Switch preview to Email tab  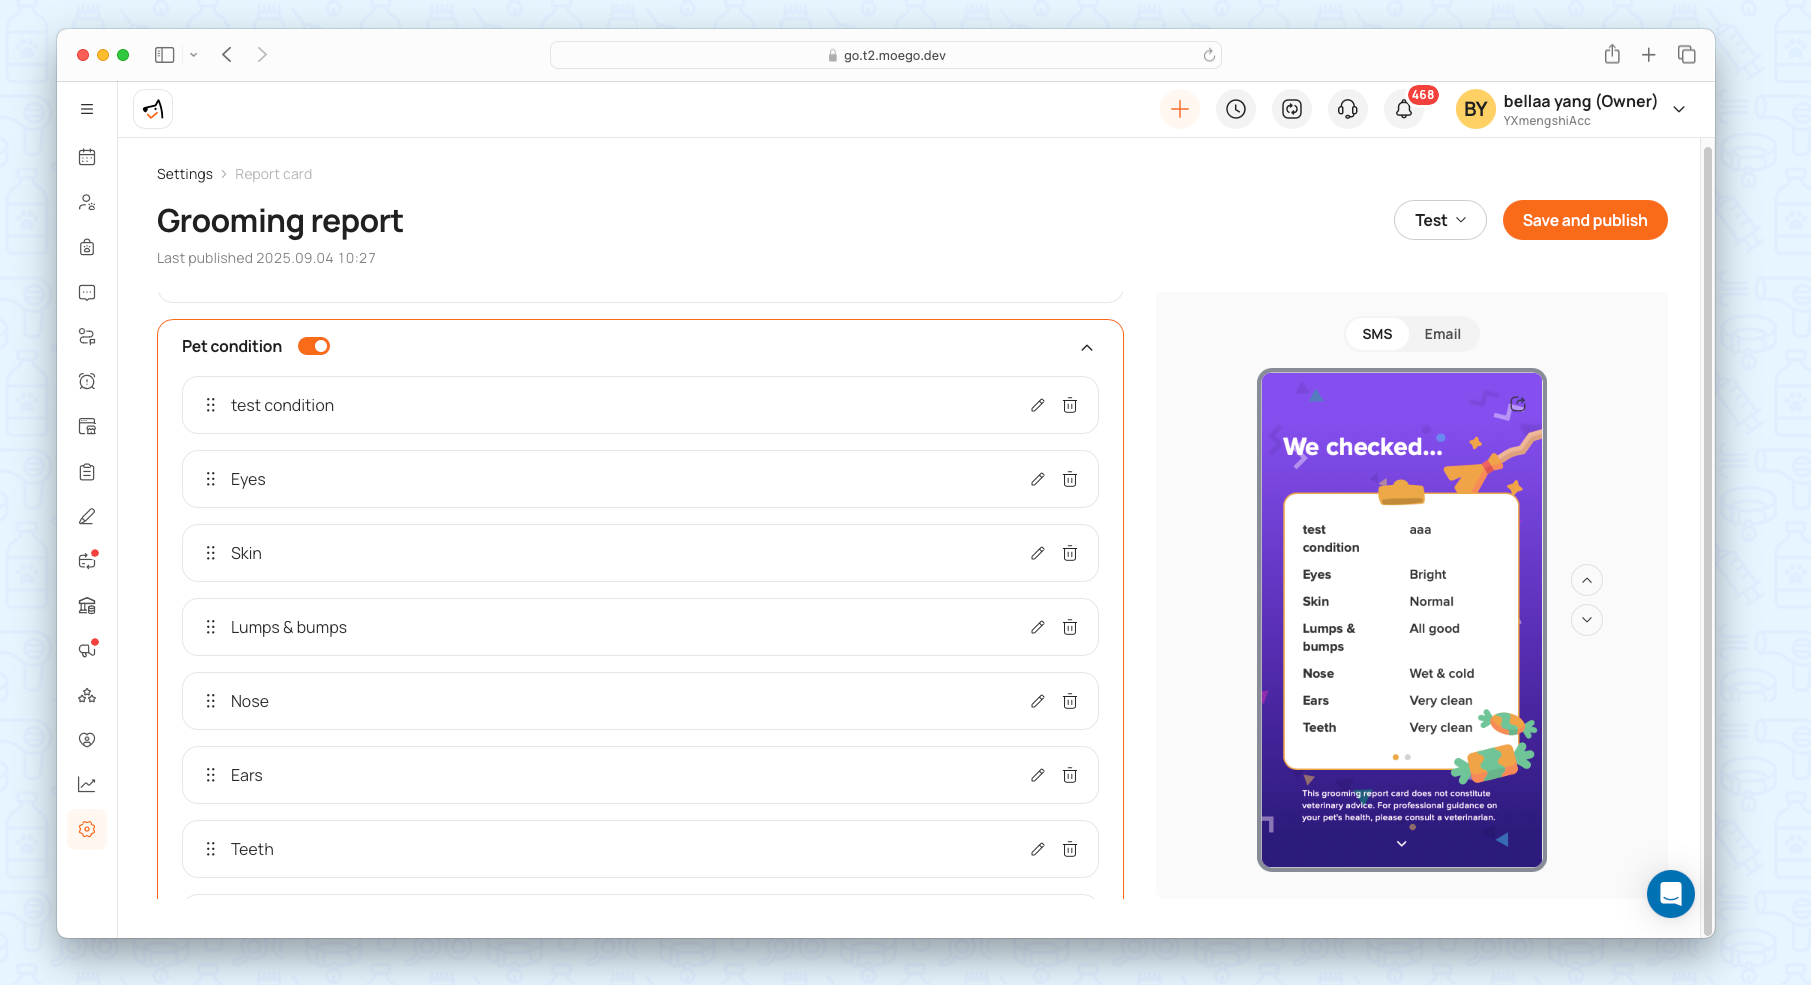[1442, 334]
